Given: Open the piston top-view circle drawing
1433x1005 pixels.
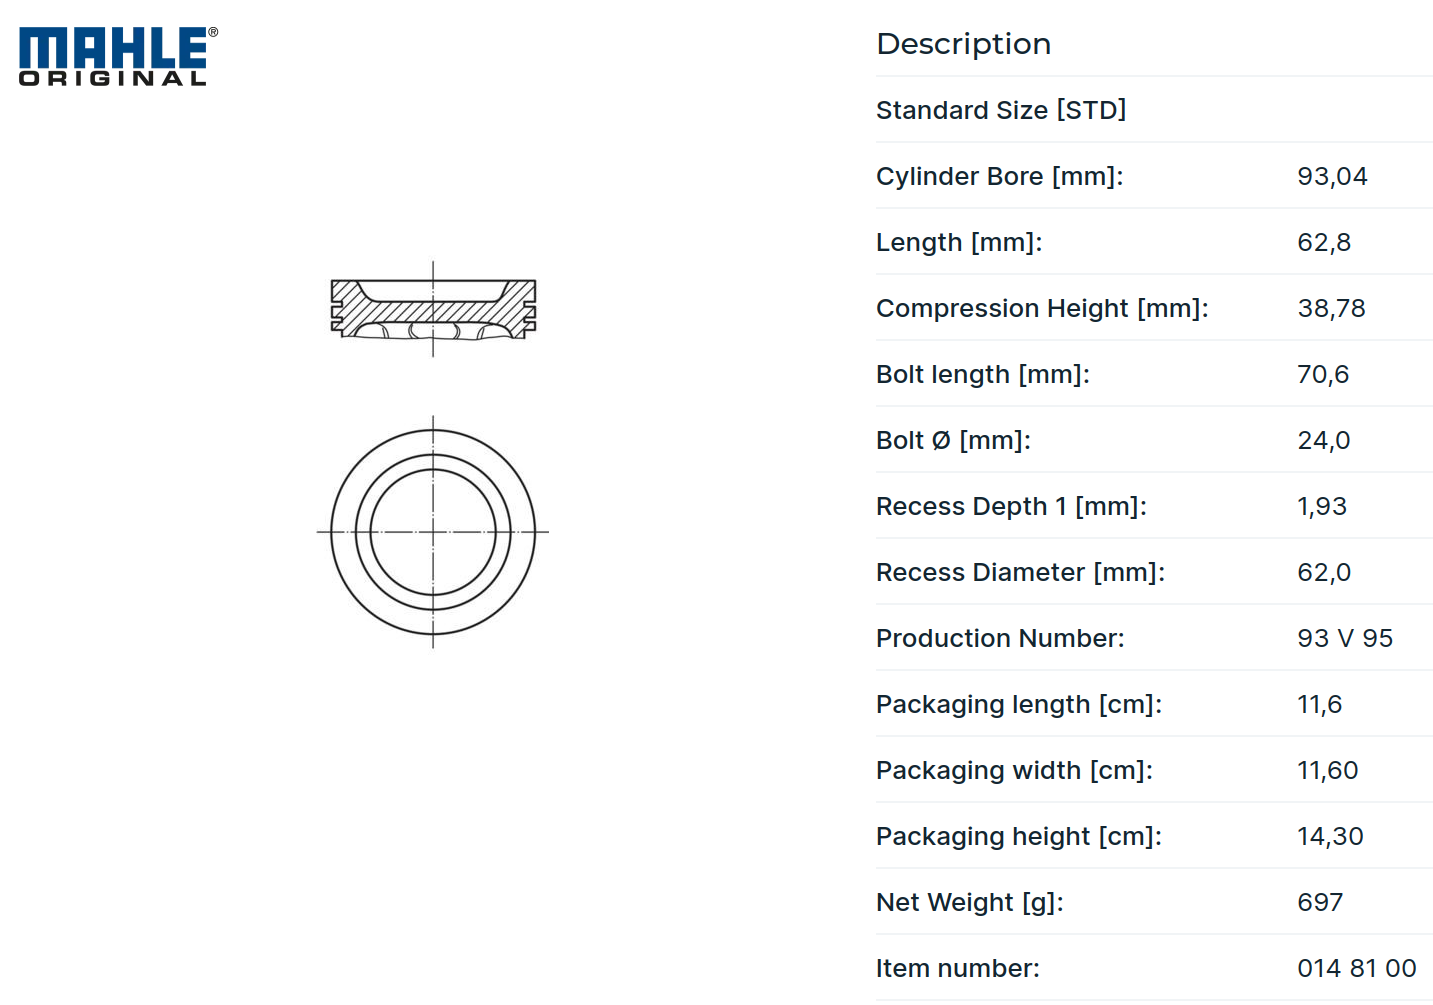Looking at the screenshot, I should pos(433,532).
